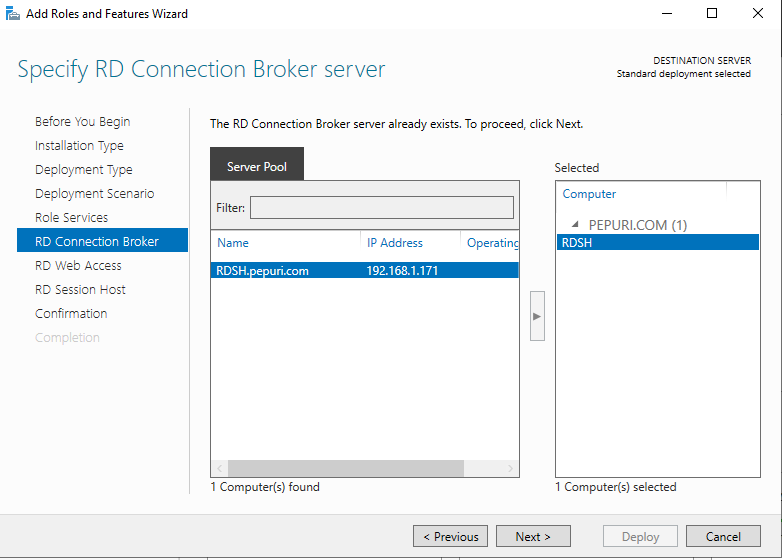
Task: Go to RD Session Host step
Action: [x=80, y=289]
